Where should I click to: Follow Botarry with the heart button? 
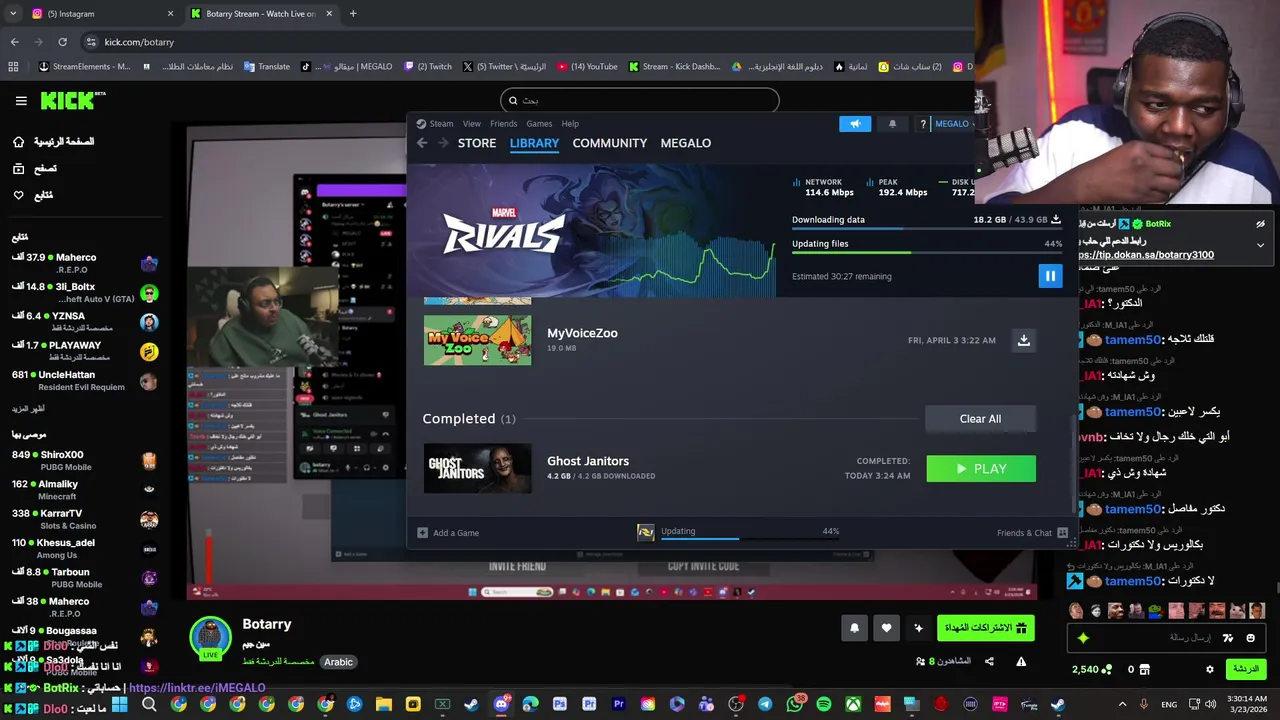(x=886, y=628)
